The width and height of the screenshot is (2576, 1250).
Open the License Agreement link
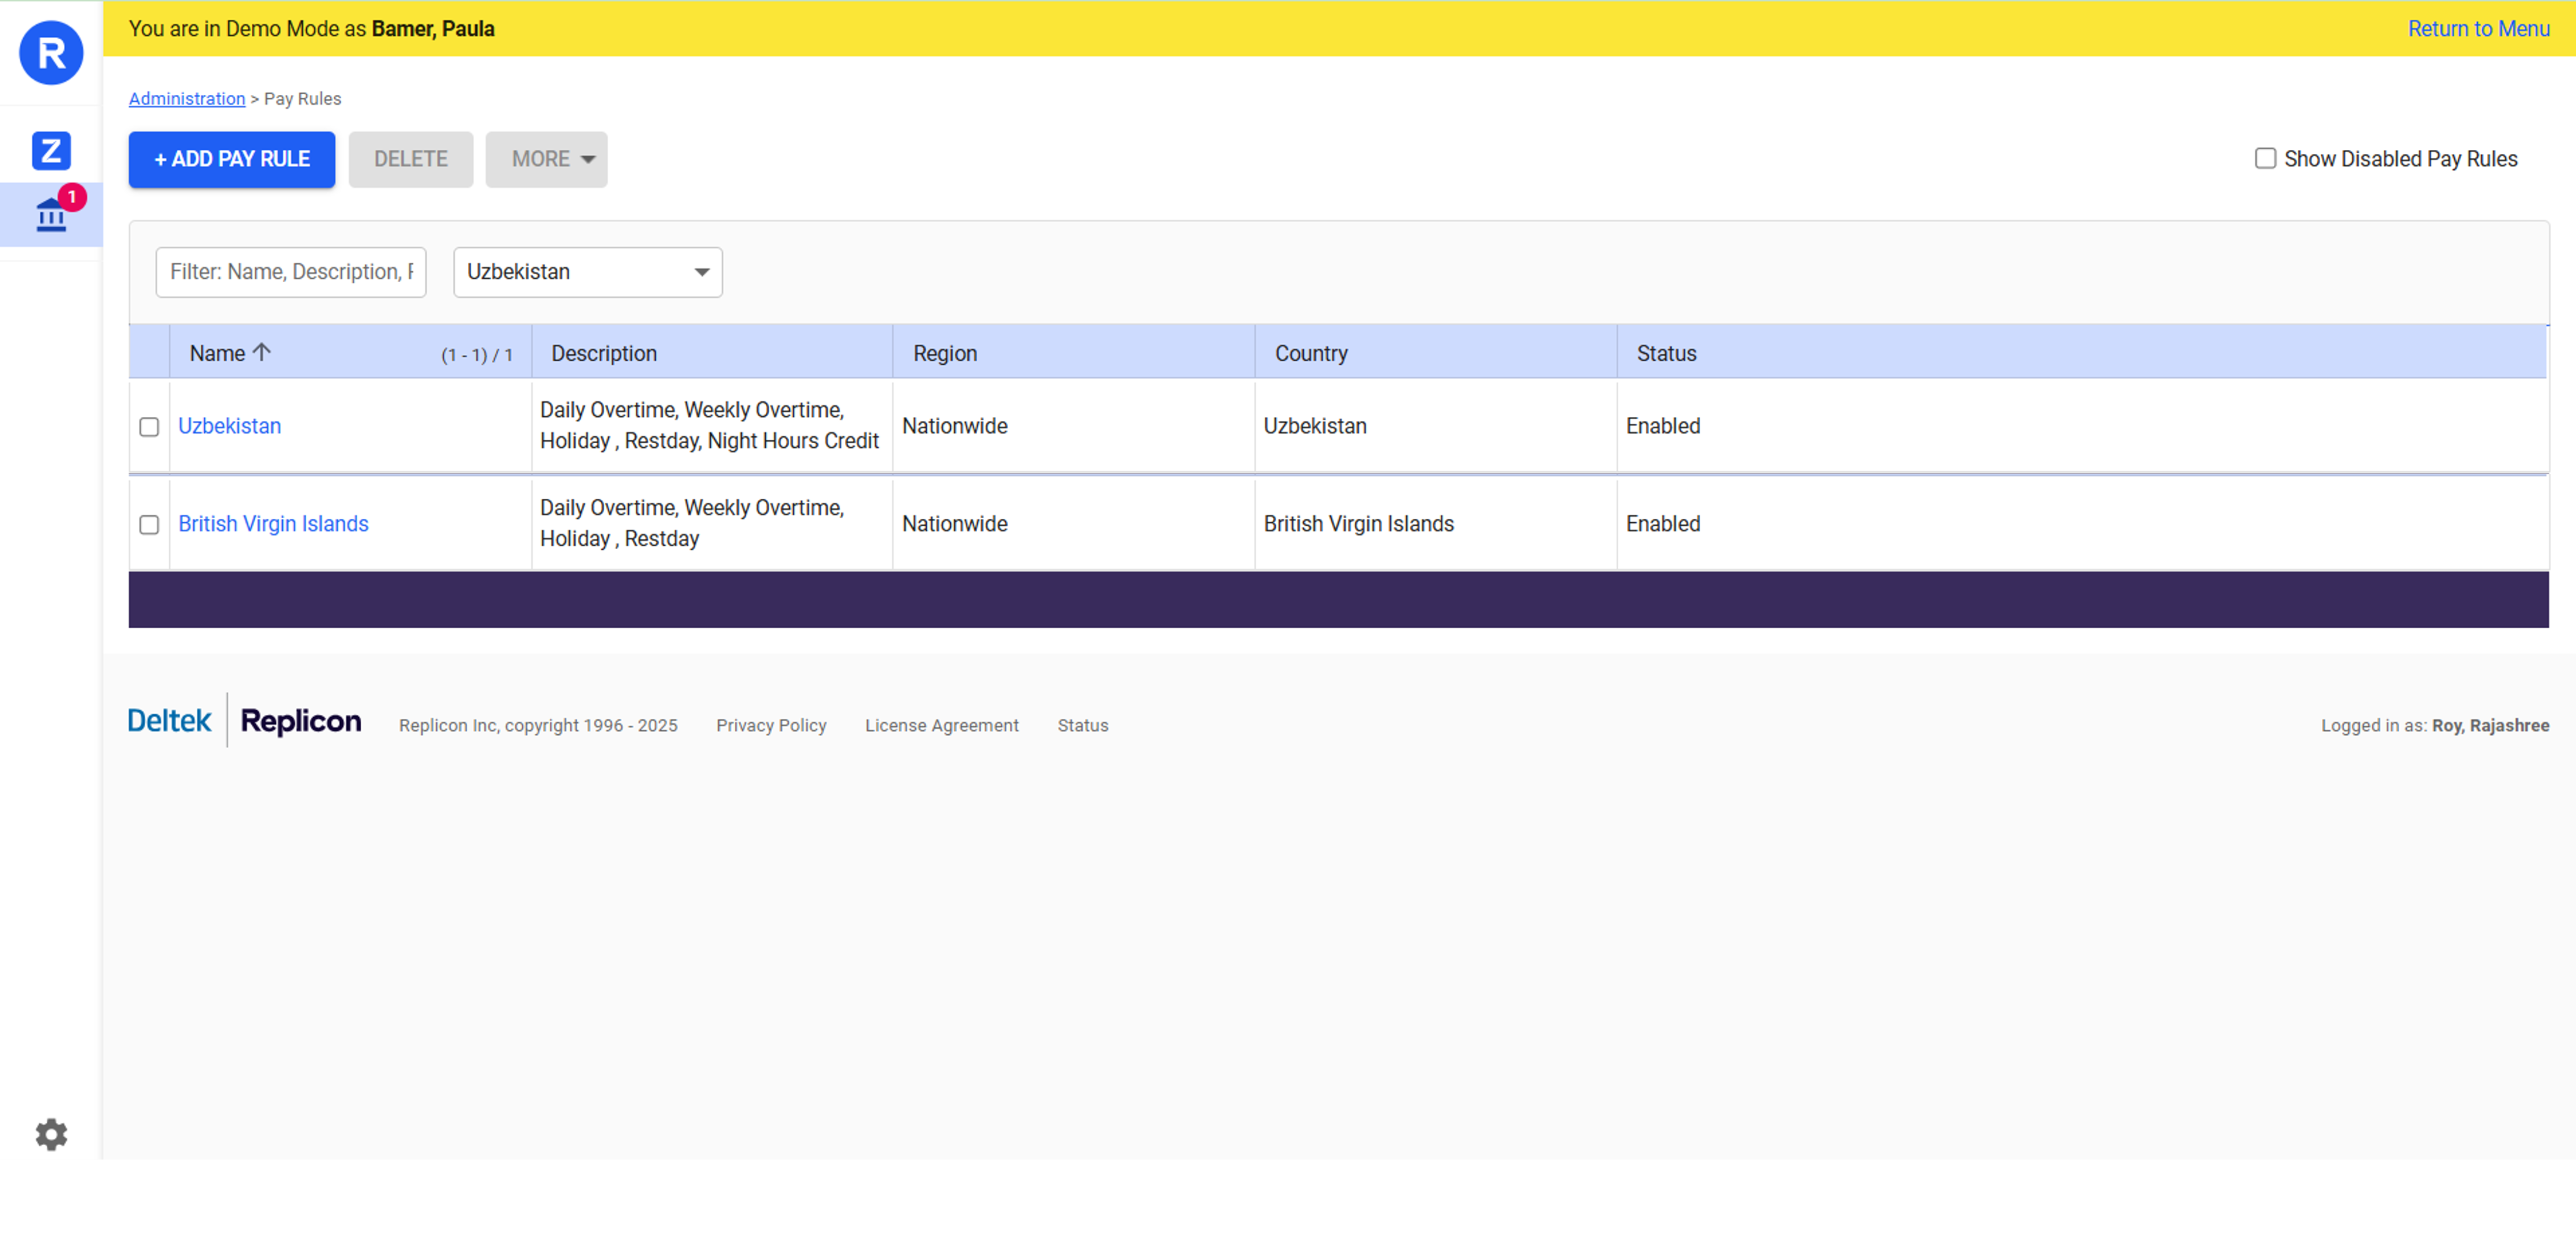click(x=942, y=725)
